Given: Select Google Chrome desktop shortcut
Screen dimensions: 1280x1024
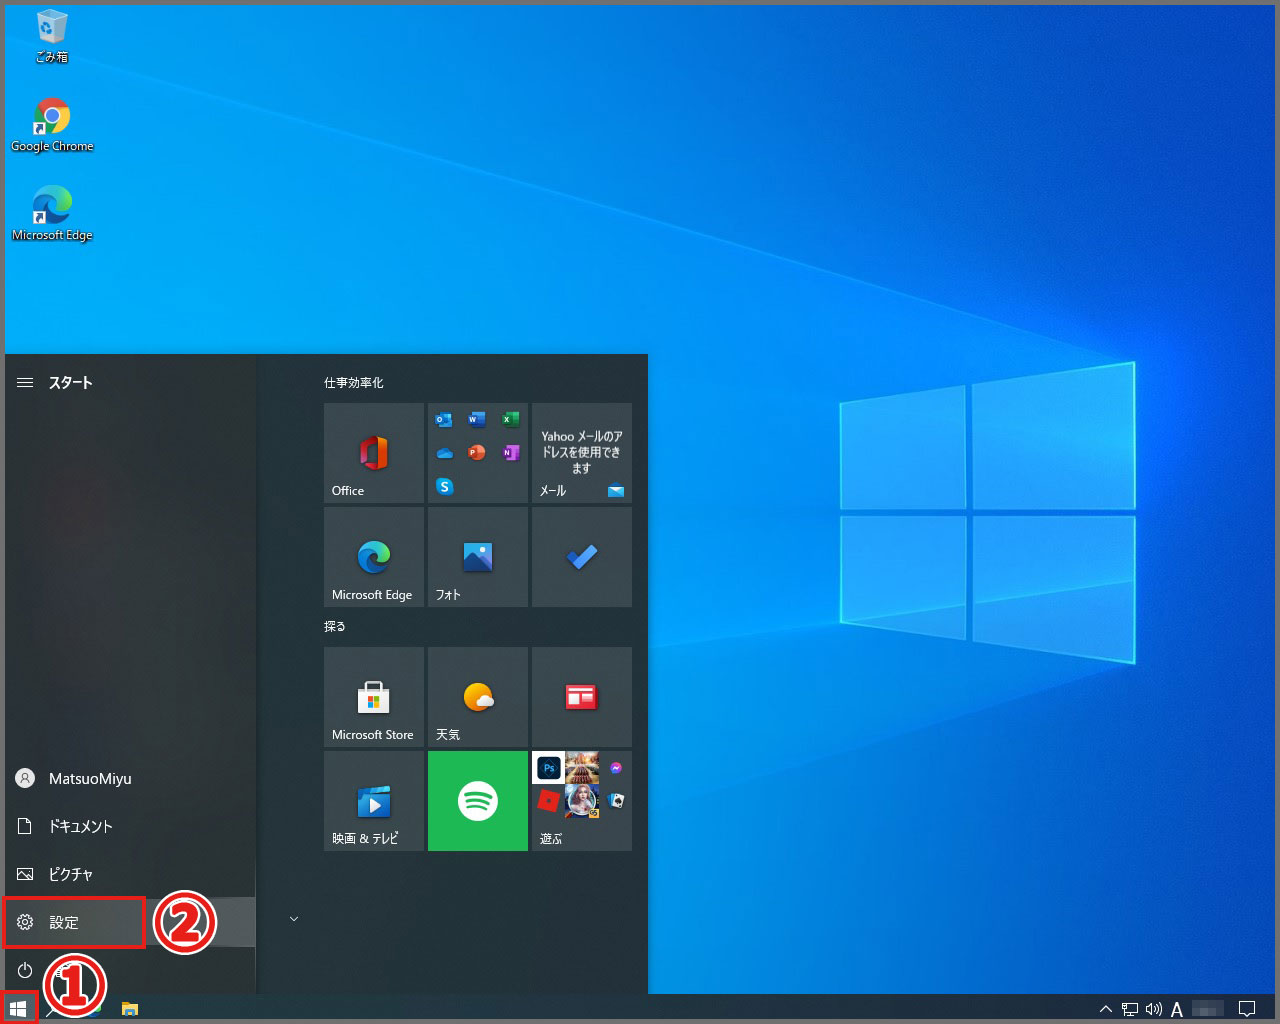Looking at the screenshot, I should click(x=52, y=125).
